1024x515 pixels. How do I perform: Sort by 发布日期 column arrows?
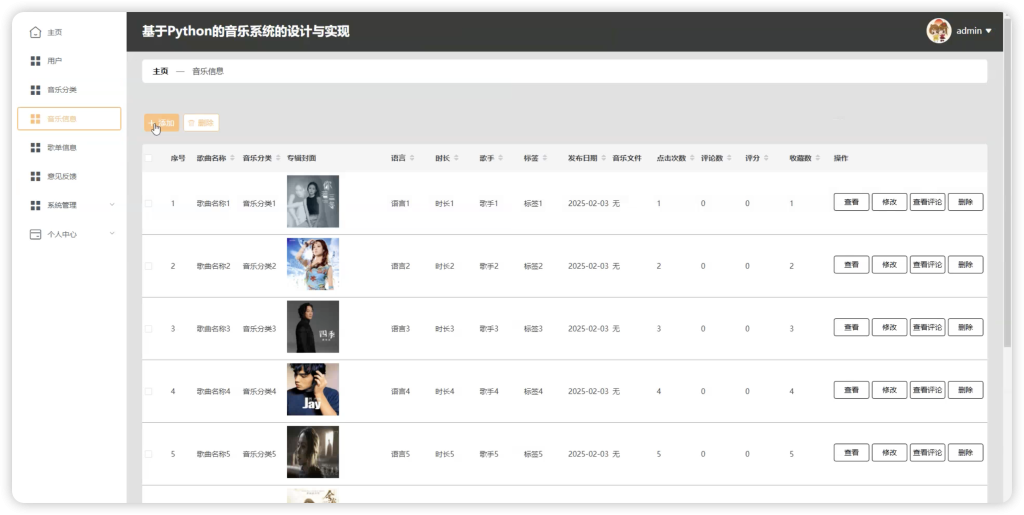point(603,158)
